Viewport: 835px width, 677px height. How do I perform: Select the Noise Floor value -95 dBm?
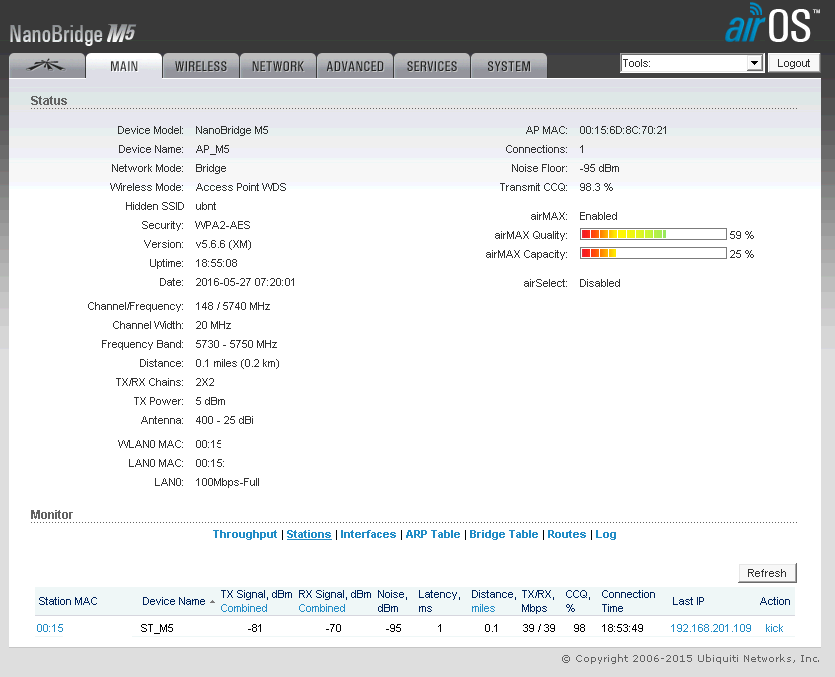point(599,168)
